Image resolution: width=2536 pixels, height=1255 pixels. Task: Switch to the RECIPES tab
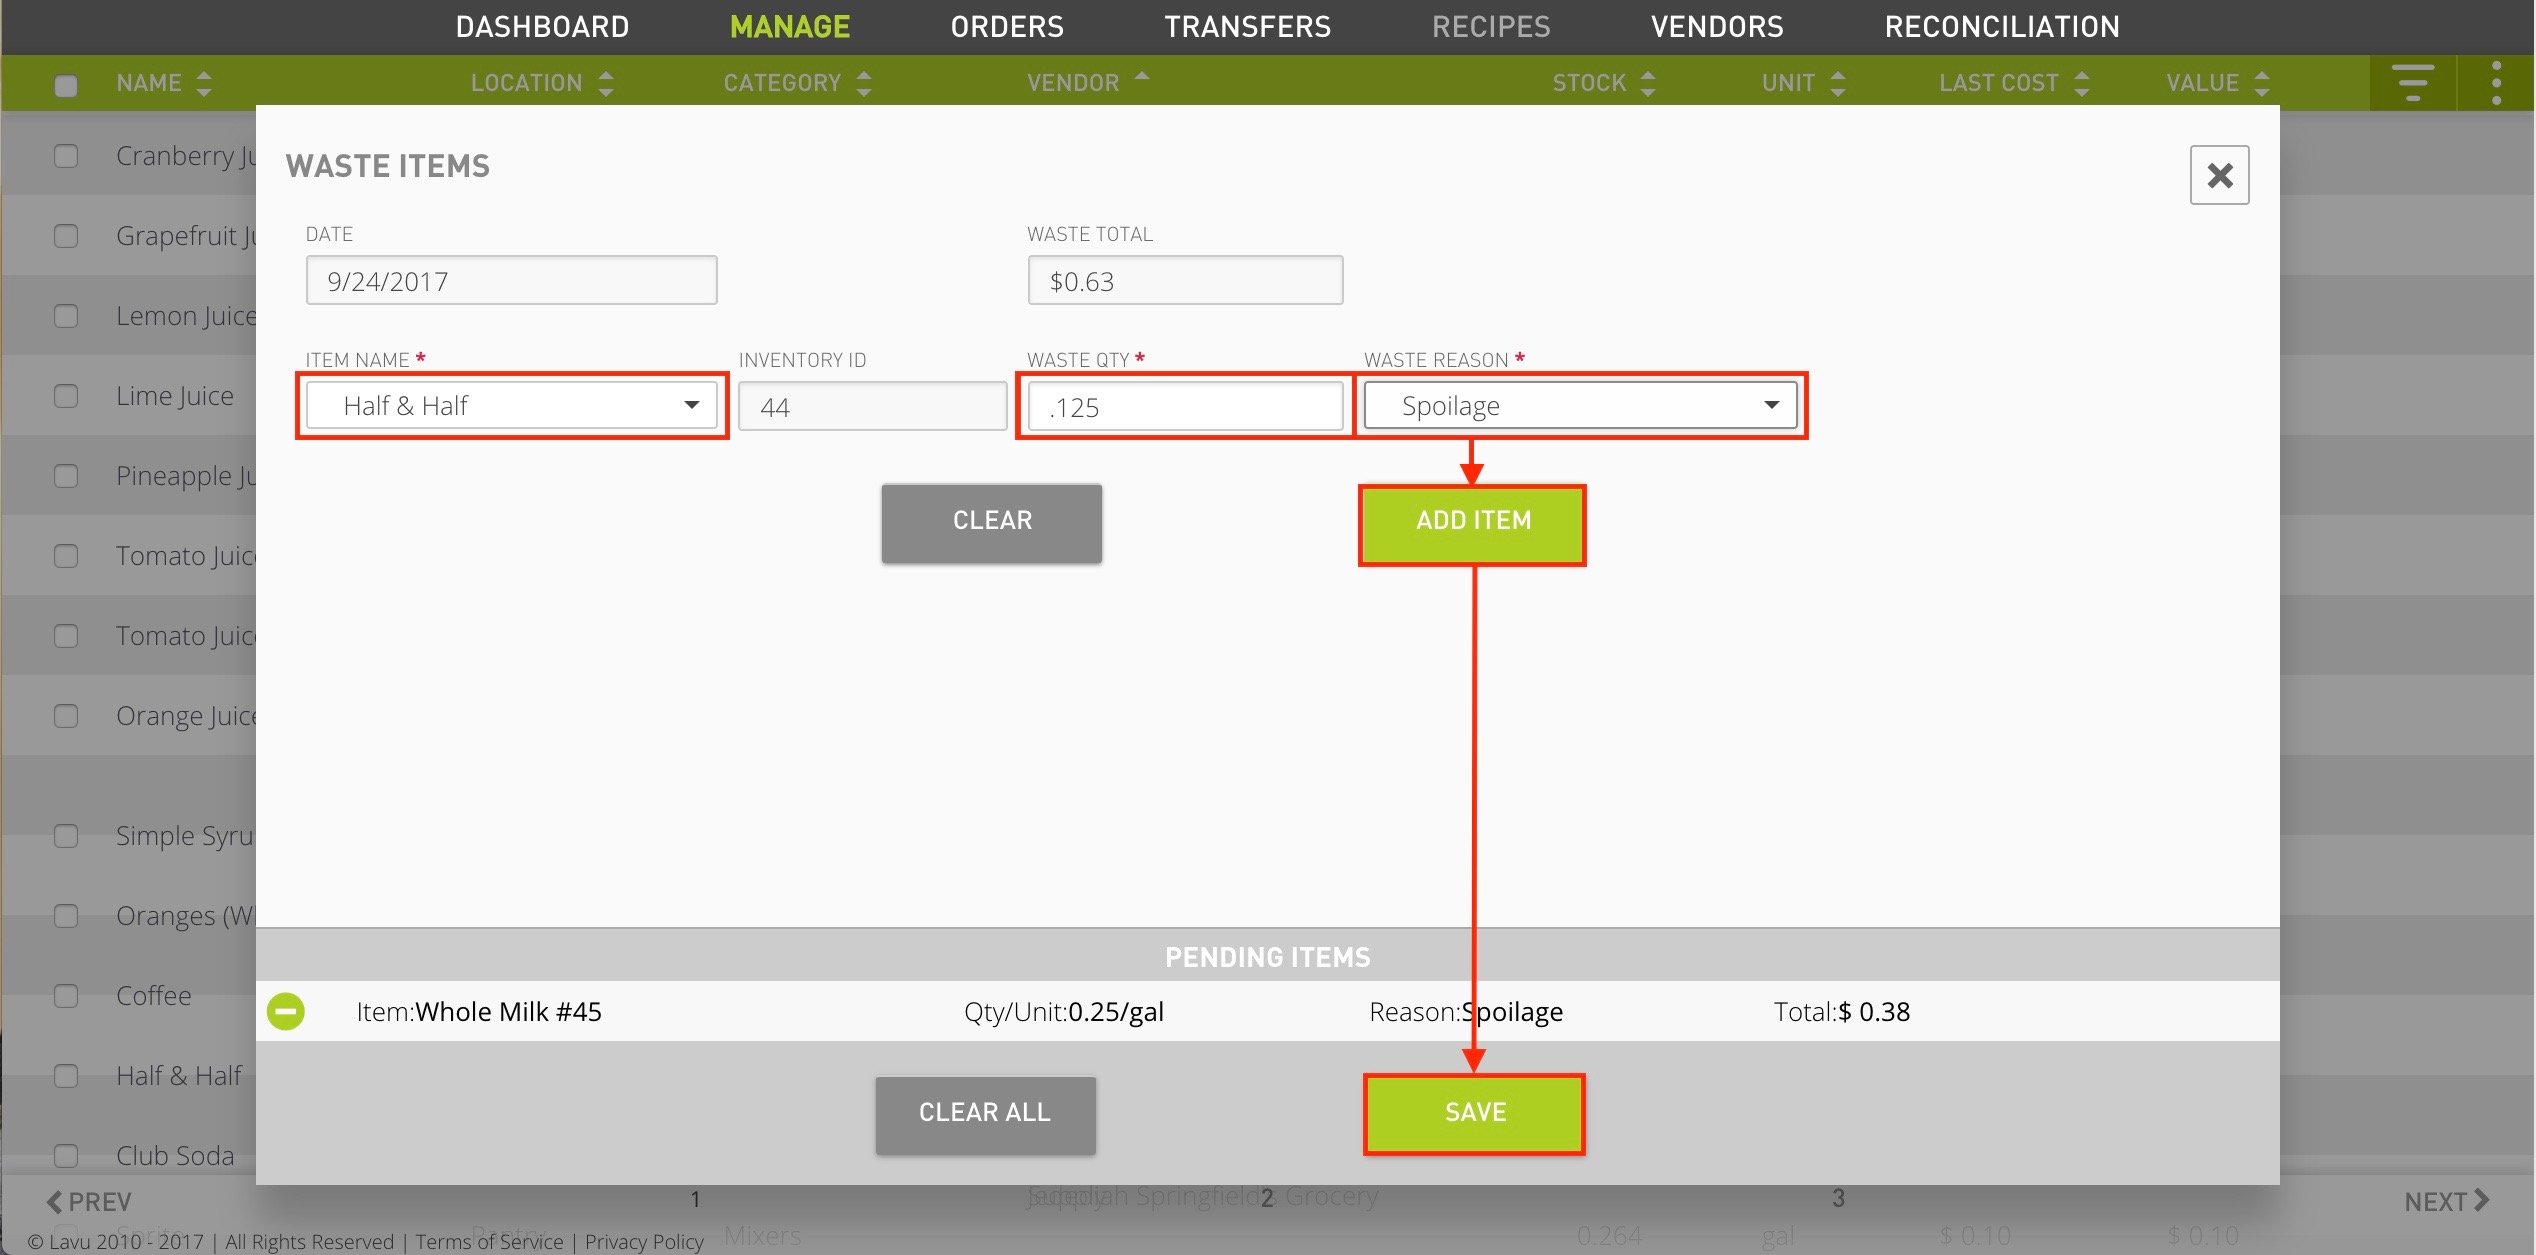pos(1490,27)
